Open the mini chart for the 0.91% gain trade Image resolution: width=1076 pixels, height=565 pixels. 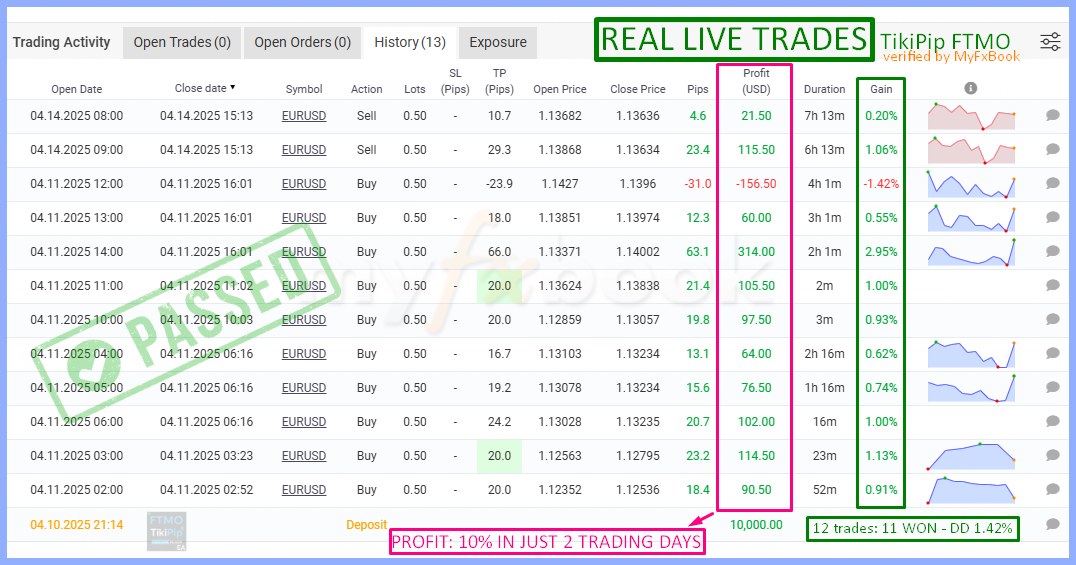point(971,489)
